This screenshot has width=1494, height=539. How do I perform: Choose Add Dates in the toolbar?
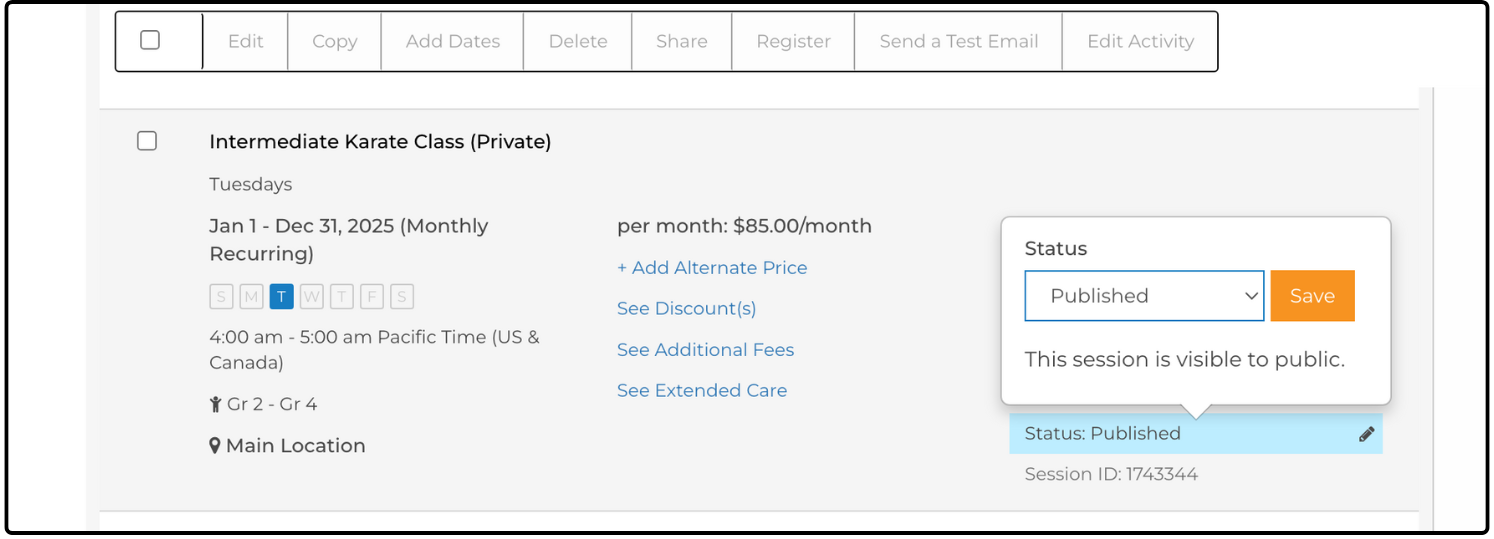tap(452, 42)
